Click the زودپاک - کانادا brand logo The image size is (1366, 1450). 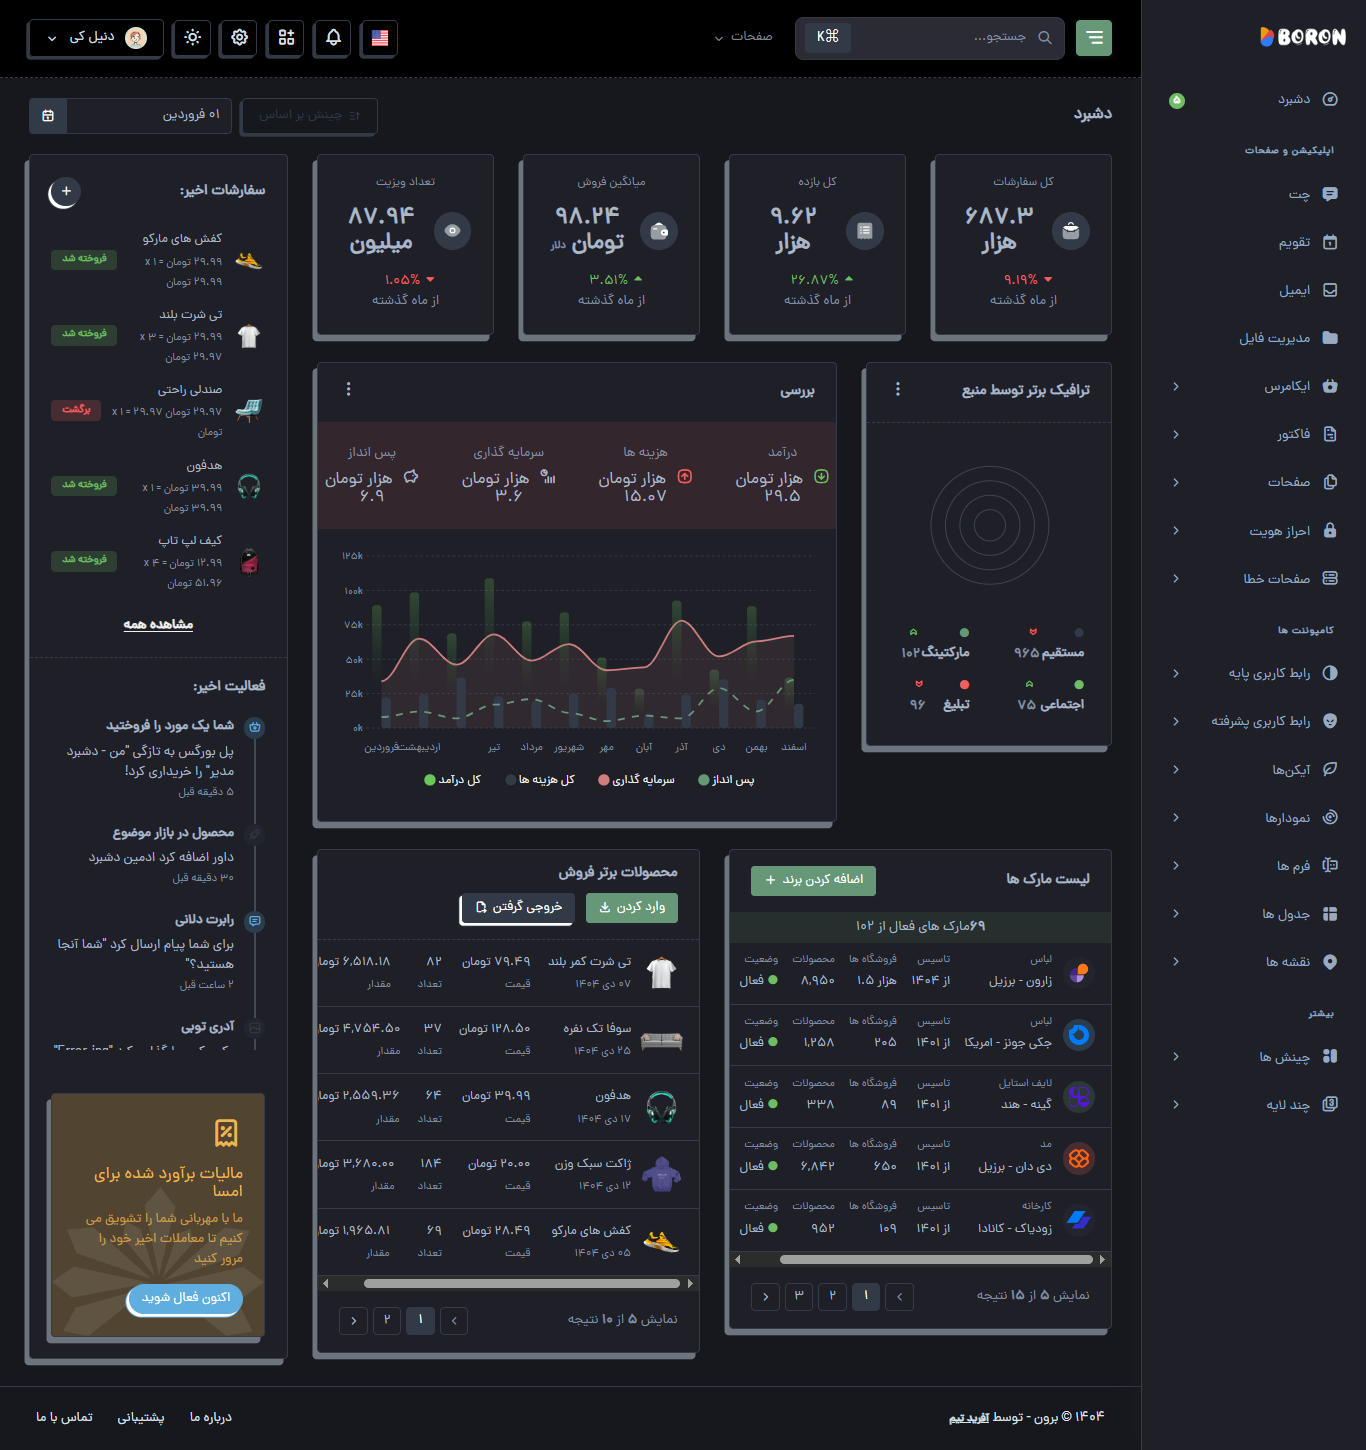[x=1079, y=1220]
